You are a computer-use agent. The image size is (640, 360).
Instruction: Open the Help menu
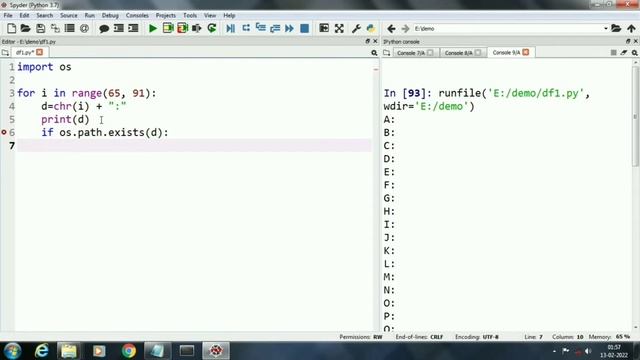(229, 15)
